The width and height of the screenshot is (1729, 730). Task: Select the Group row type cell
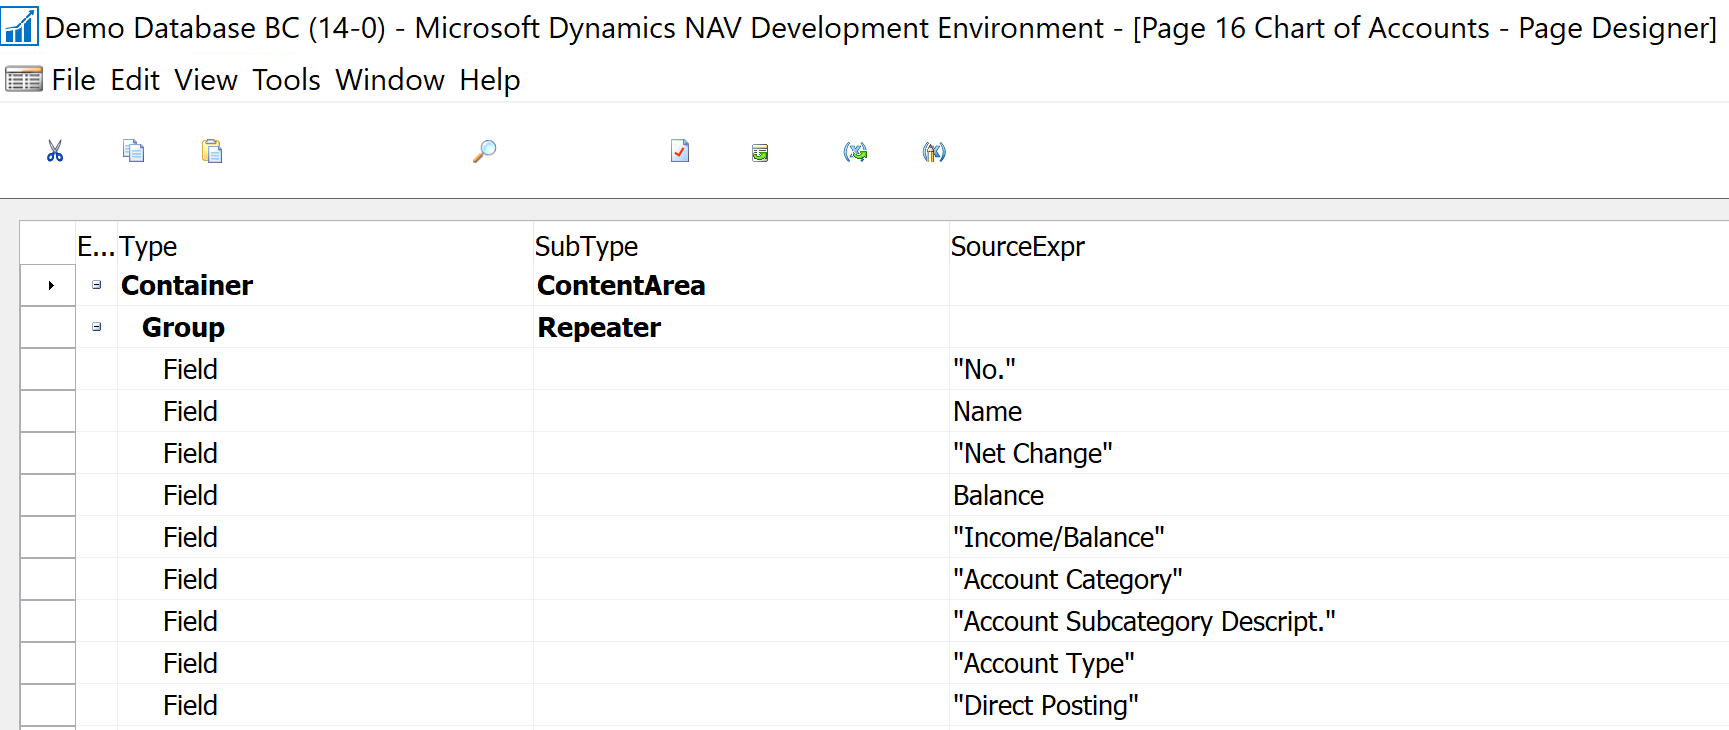point(325,327)
